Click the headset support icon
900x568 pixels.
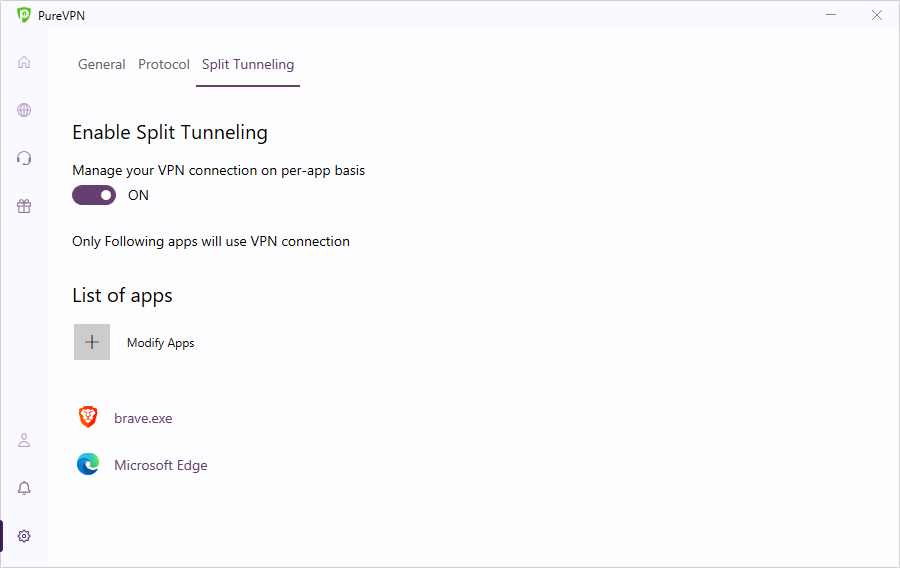coord(24,158)
